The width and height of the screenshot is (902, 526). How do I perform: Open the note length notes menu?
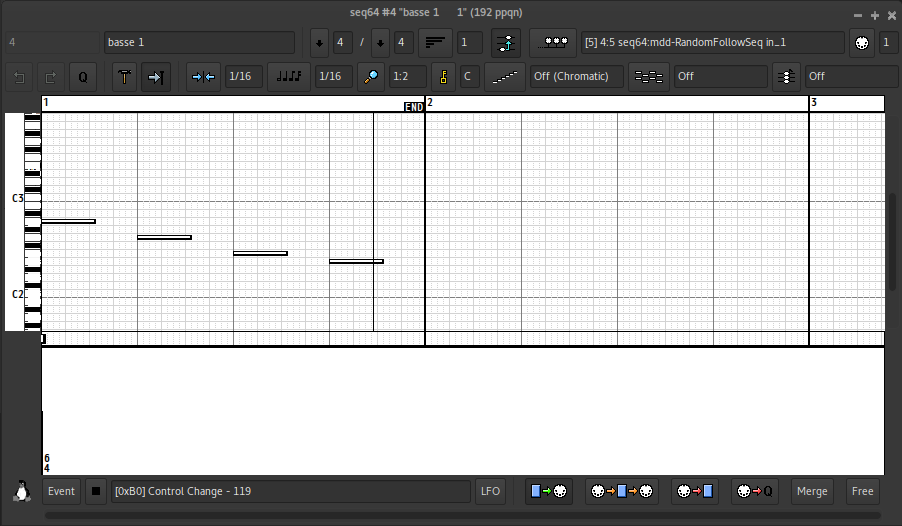click(x=289, y=77)
